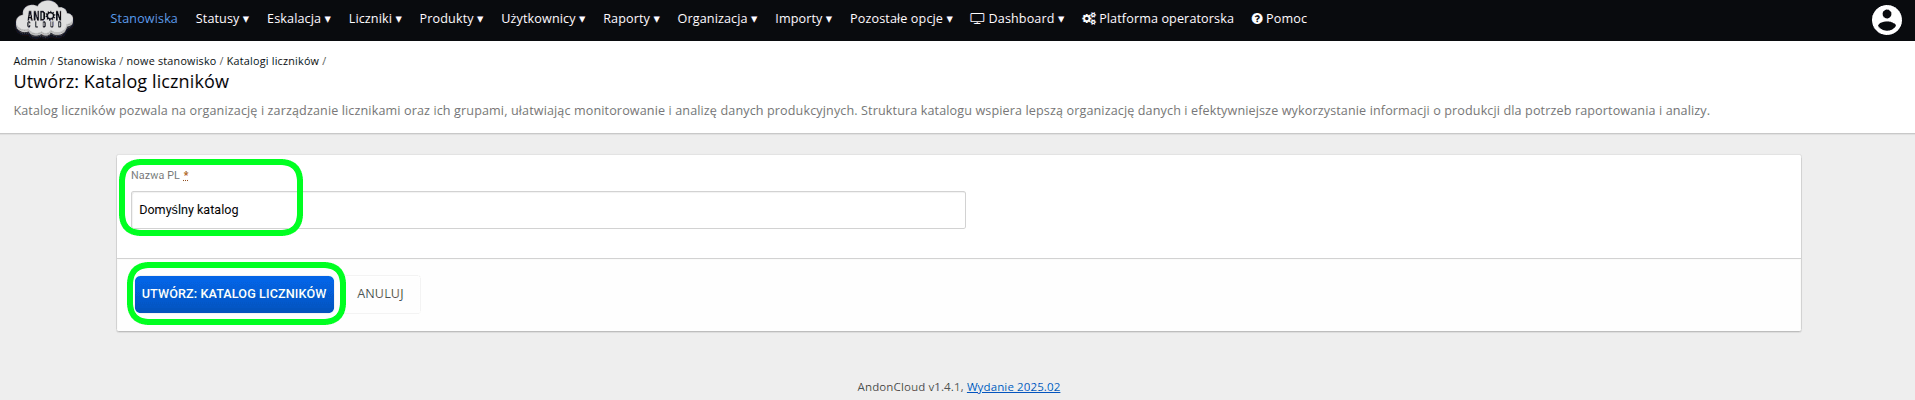Open the Eskalacja dropdown

click(x=298, y=19)
